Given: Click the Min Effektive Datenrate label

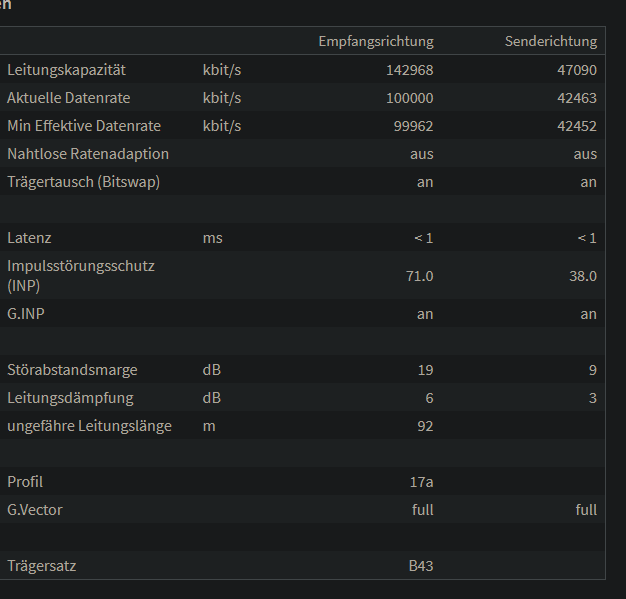Looking at the screenshot, I should [x=83, y=126].
